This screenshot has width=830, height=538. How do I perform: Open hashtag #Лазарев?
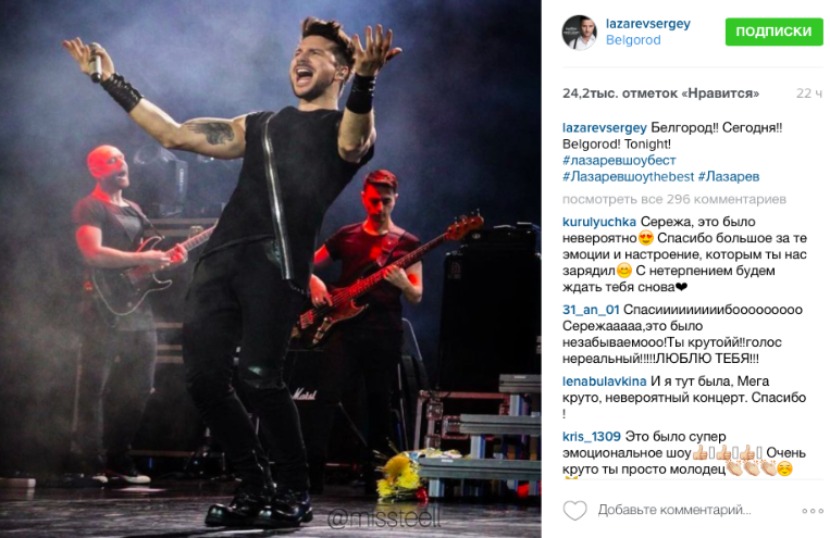[x=729, y=176]
